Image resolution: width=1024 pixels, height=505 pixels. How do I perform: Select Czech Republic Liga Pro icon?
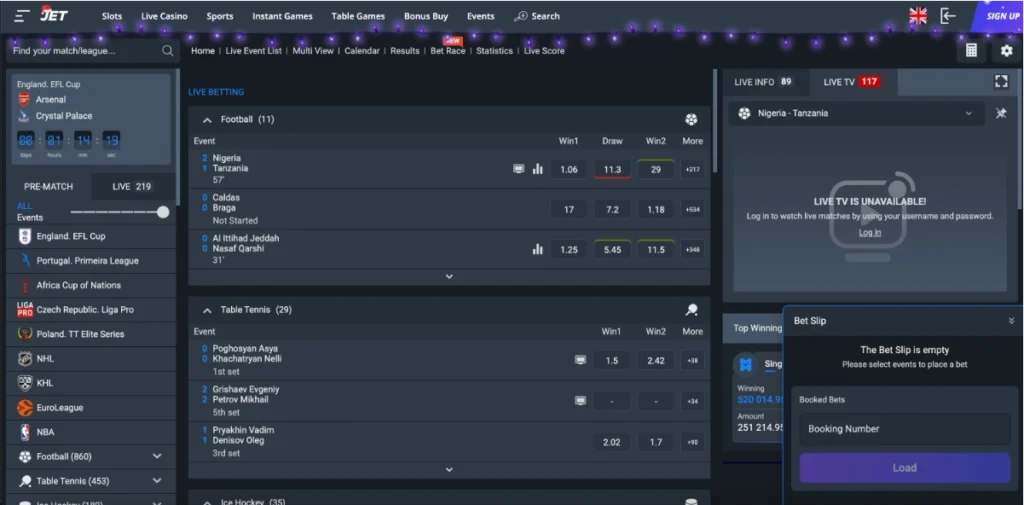point(25,310)
